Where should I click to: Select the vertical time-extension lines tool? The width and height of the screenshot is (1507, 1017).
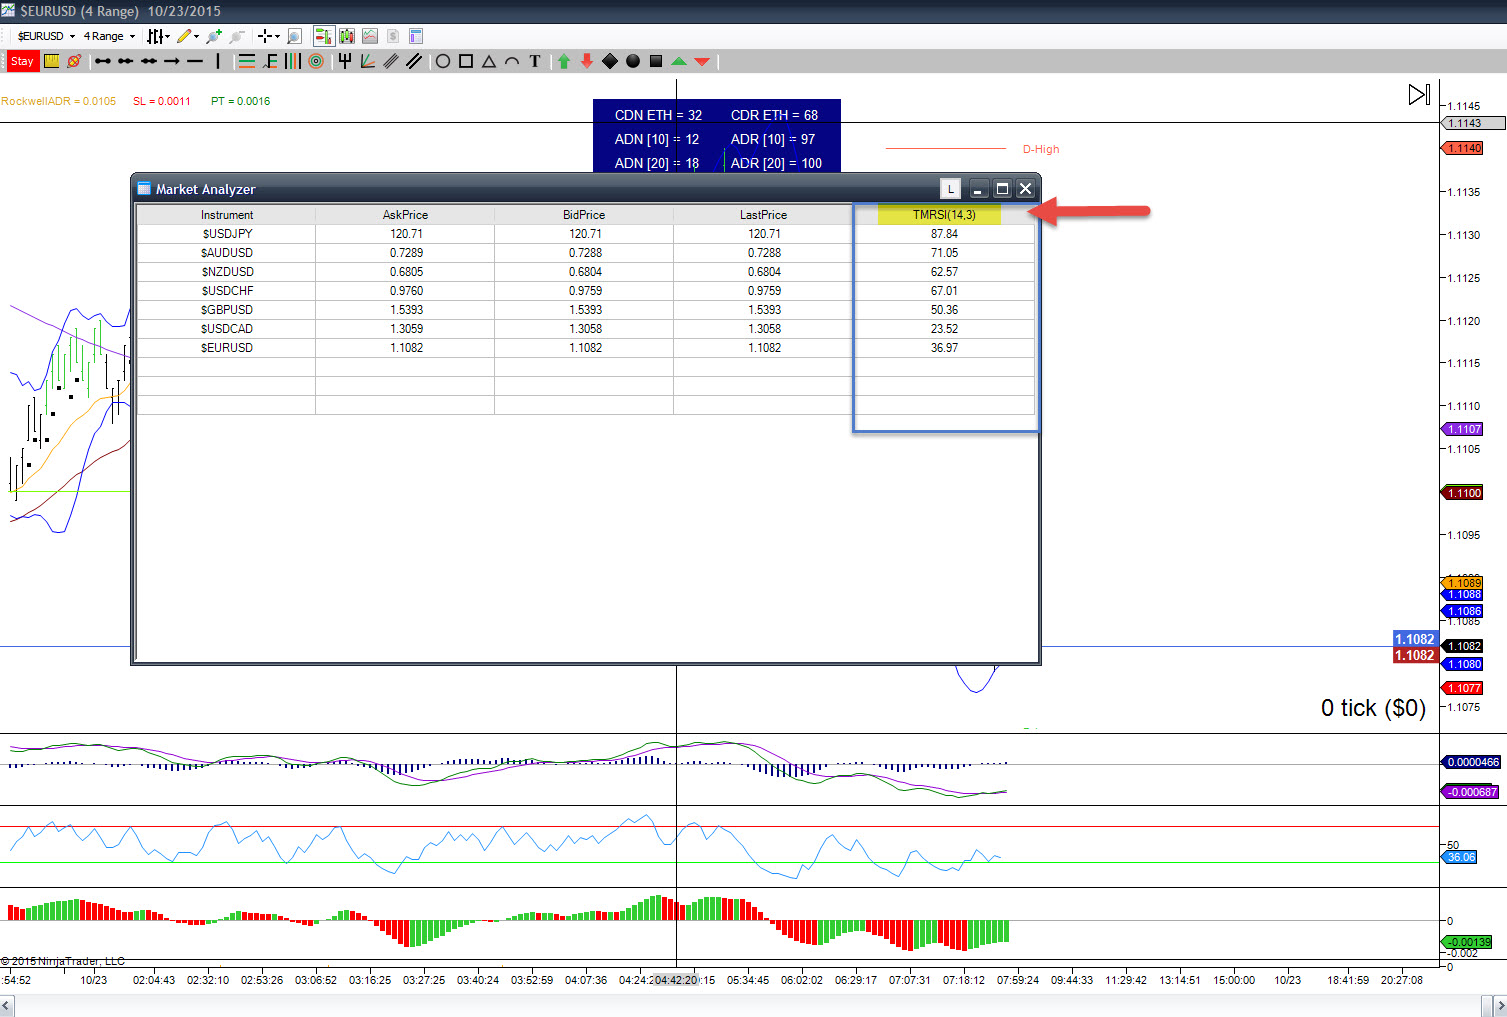[x=293, y=61]
